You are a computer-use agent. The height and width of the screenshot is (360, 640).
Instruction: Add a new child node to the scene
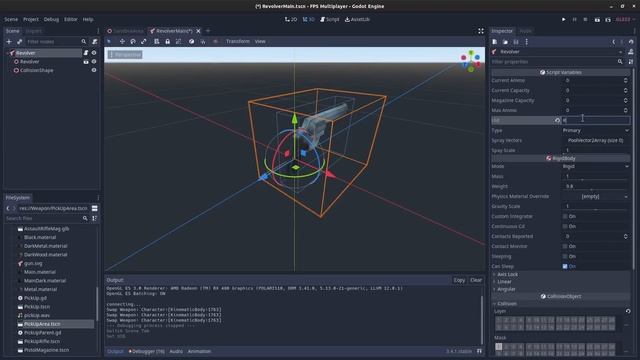(x=9, y=42)
